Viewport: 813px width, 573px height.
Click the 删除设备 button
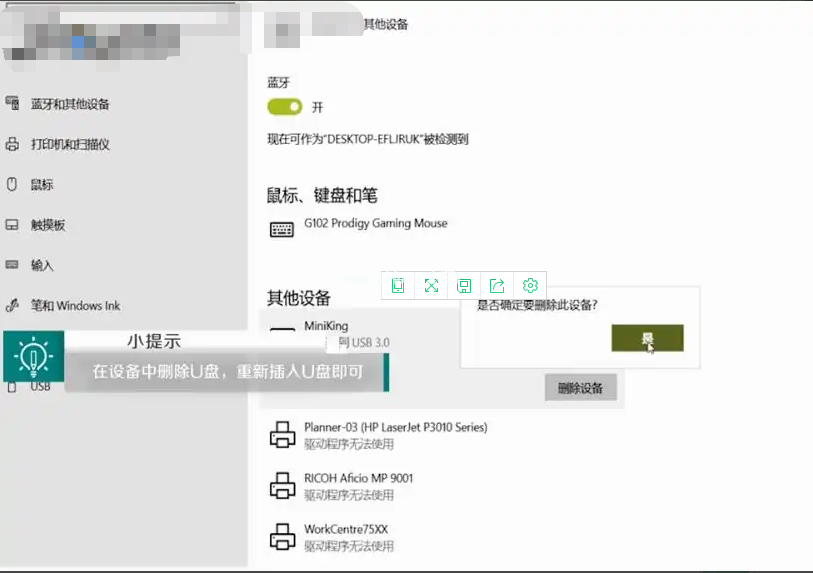580,388
